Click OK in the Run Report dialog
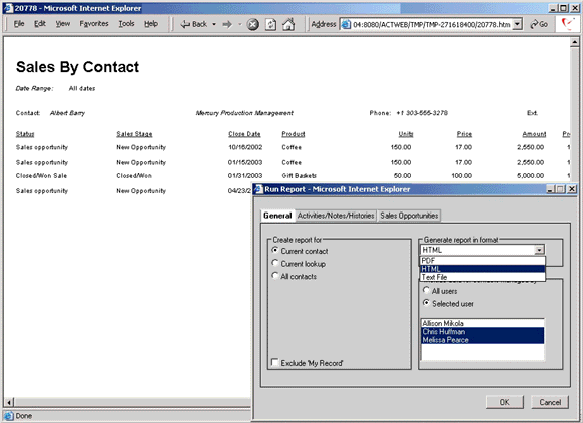This screenshot has height=423, width=583. [x=505, y=402]
